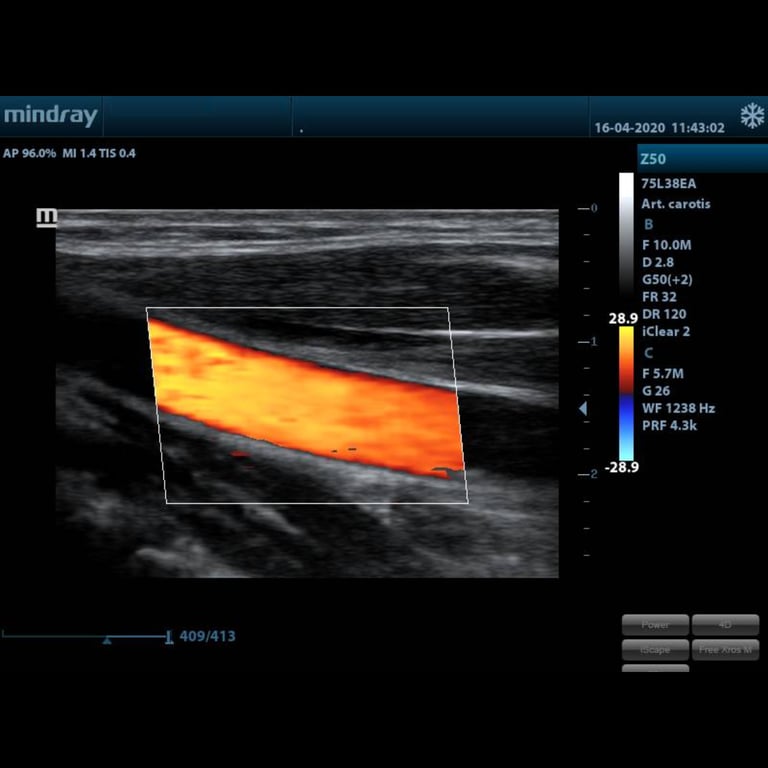768x768 pixels.
Task: Click the FR 32 frame rate value
Action: [x=659, y=297]
